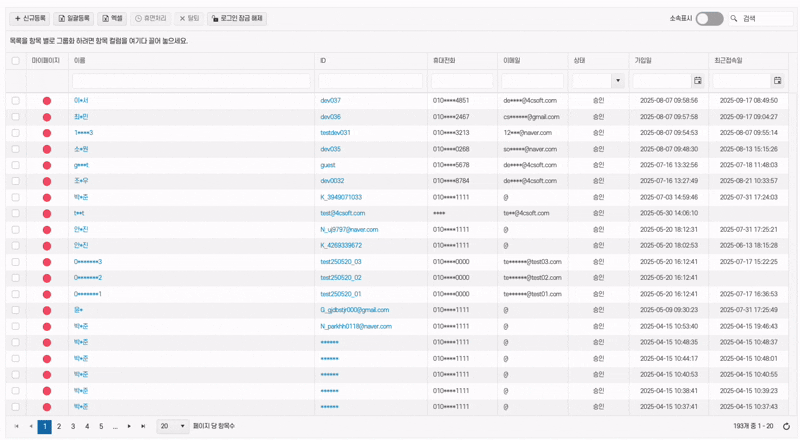Click red 마이페이지 dot for dev037 row
Viewport: 800px width, 440px height.
click(x=46, y=101)
